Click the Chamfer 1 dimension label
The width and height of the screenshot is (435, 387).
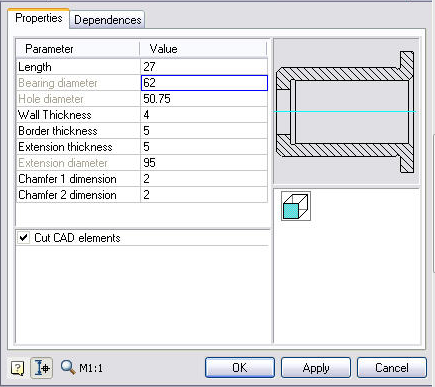click(67, 179)
